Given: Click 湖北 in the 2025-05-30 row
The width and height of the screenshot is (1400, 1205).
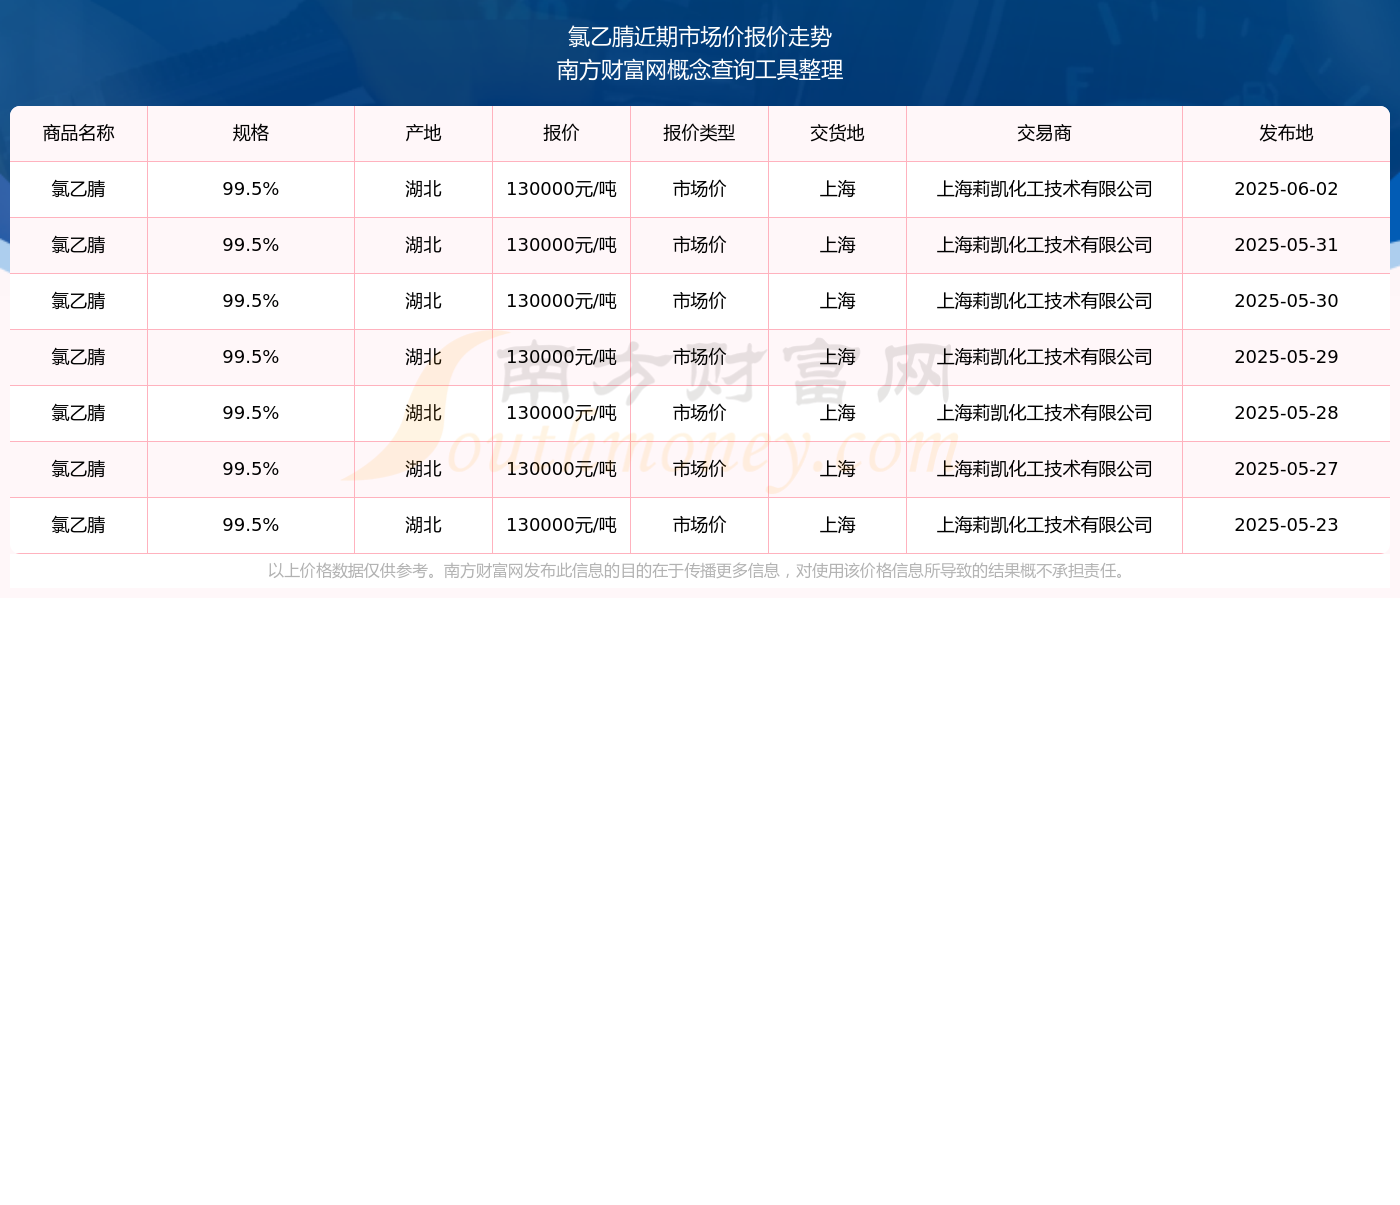Looking at the screenshot, I should pos(423,301).
